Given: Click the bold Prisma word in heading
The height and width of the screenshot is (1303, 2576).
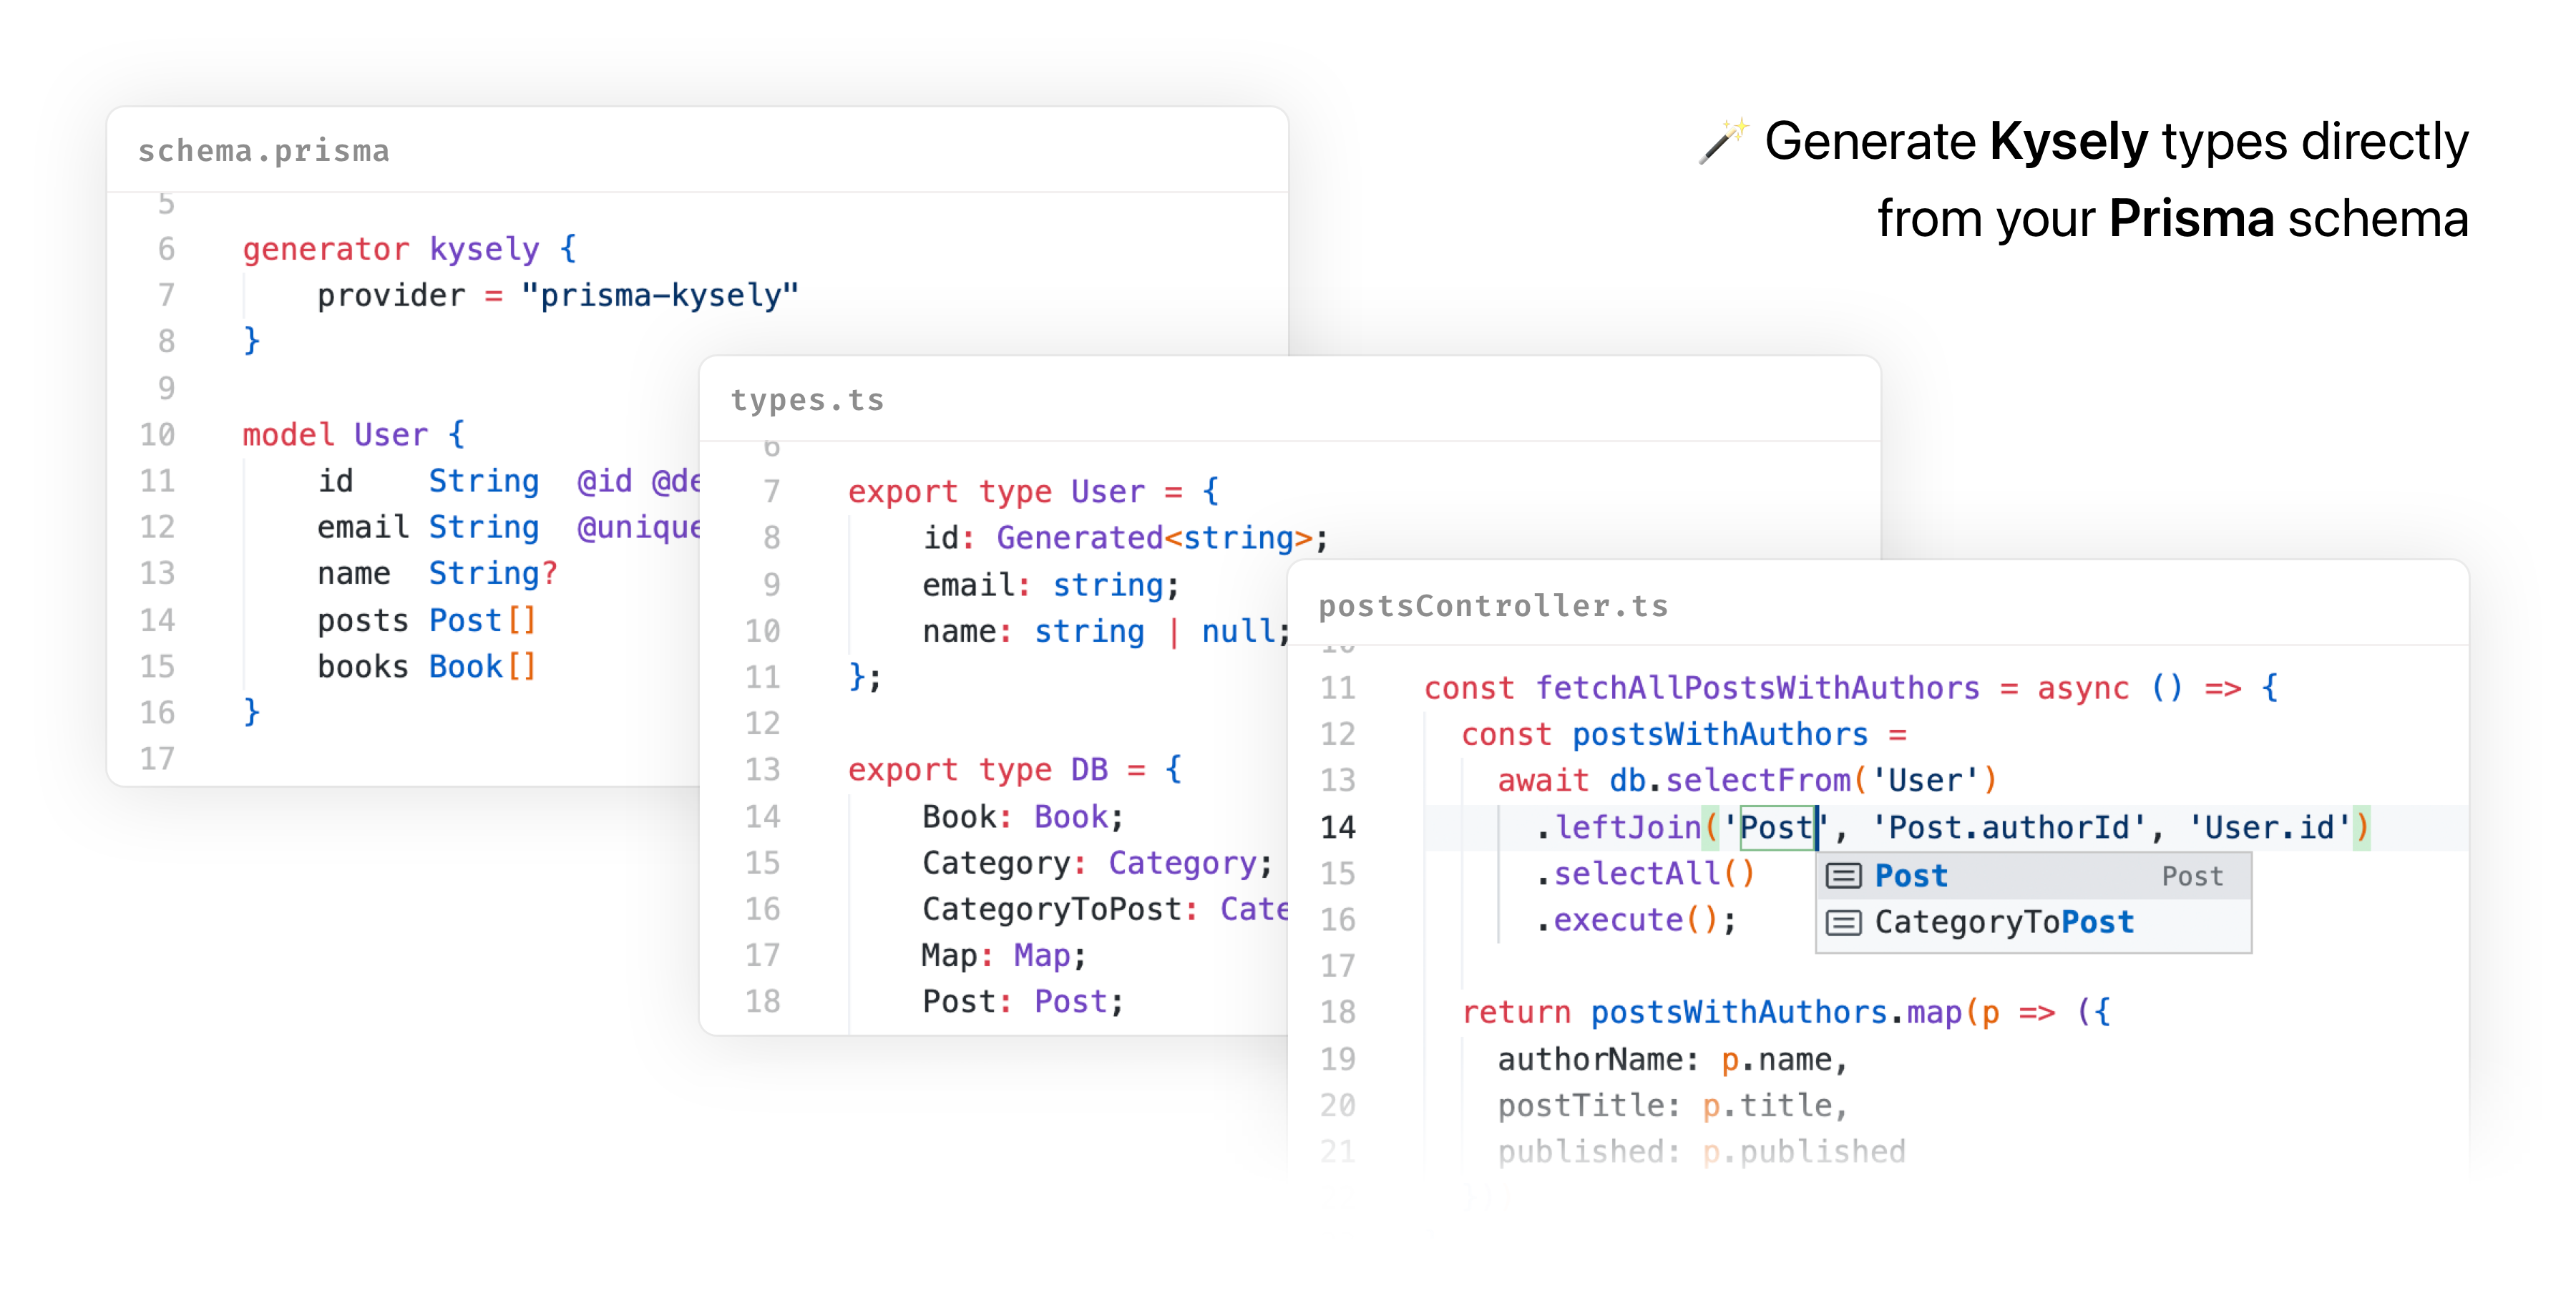Looking at the screenshot, I should pos(2190,219).
